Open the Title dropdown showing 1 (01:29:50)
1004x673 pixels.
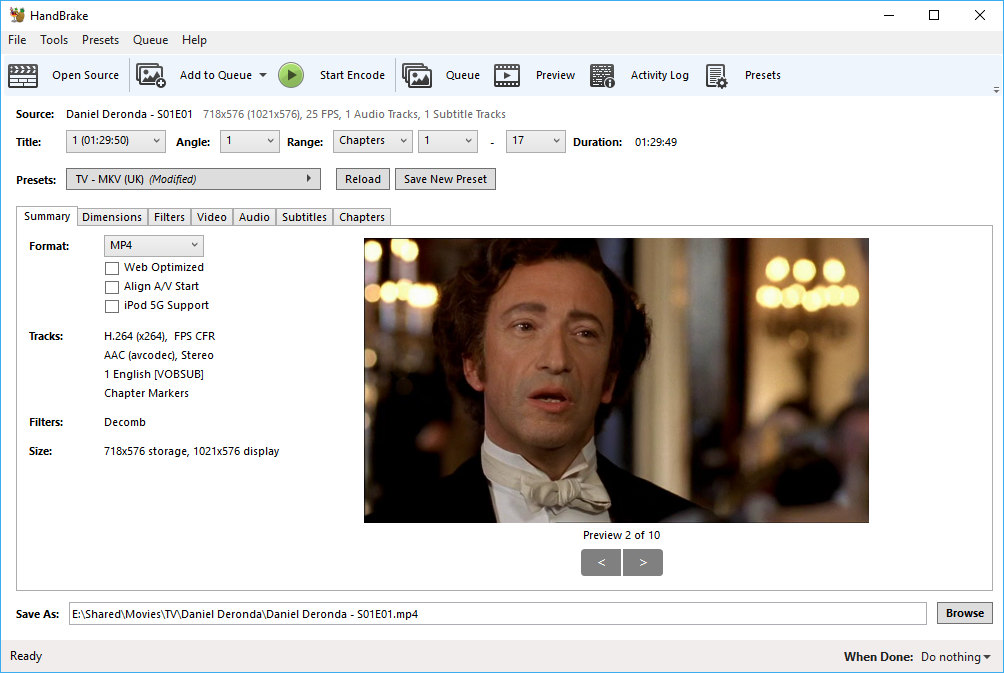click(x=116, y=142)
